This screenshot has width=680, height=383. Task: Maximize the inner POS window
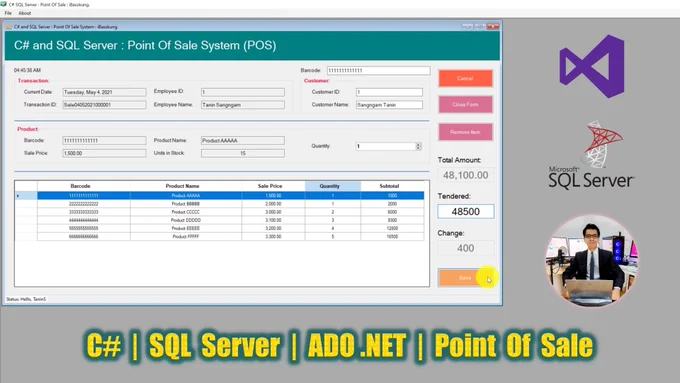click(480, 27)
